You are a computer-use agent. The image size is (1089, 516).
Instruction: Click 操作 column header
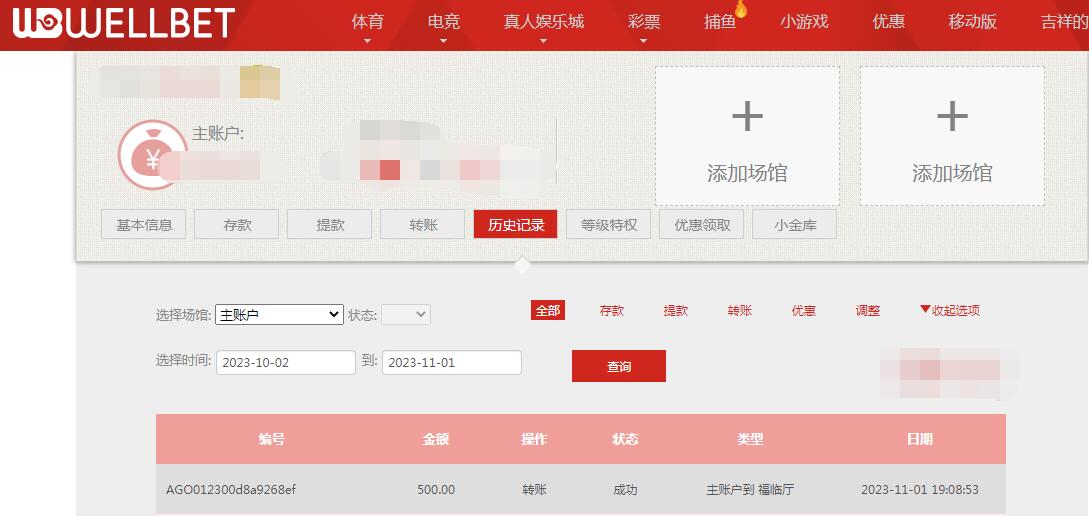[x=535, y=439]
